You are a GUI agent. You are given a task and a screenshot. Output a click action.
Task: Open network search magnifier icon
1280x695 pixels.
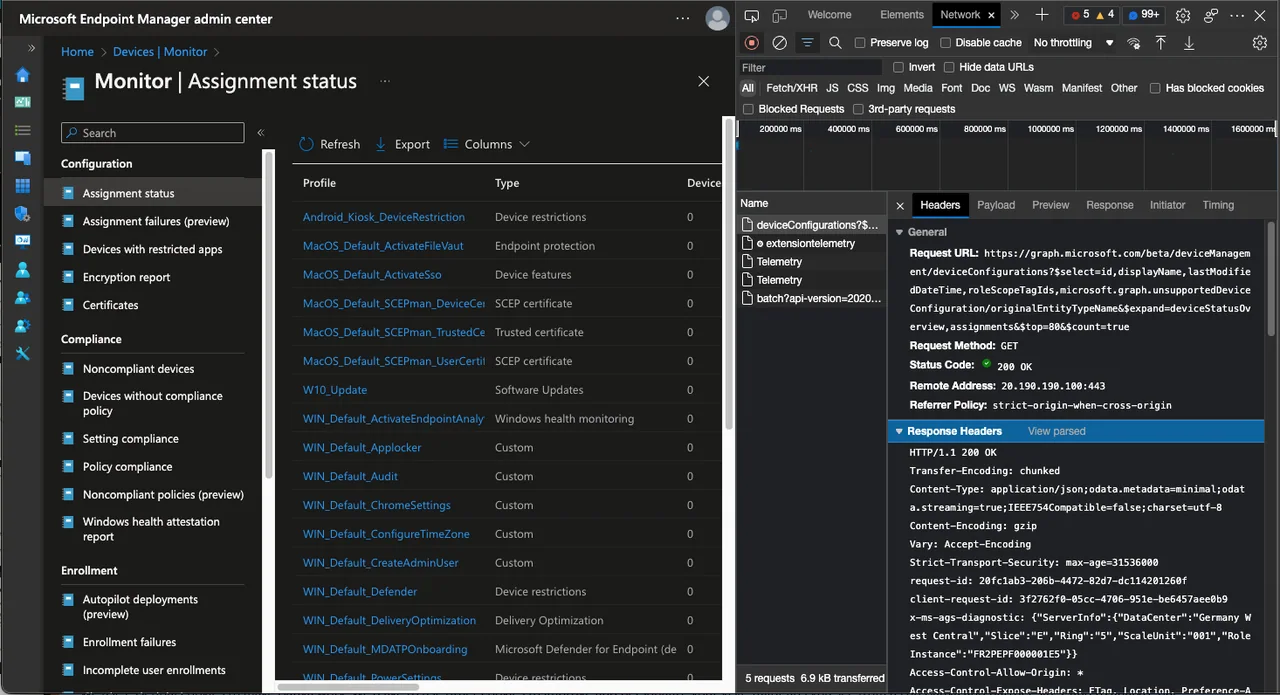click(835, 43)
